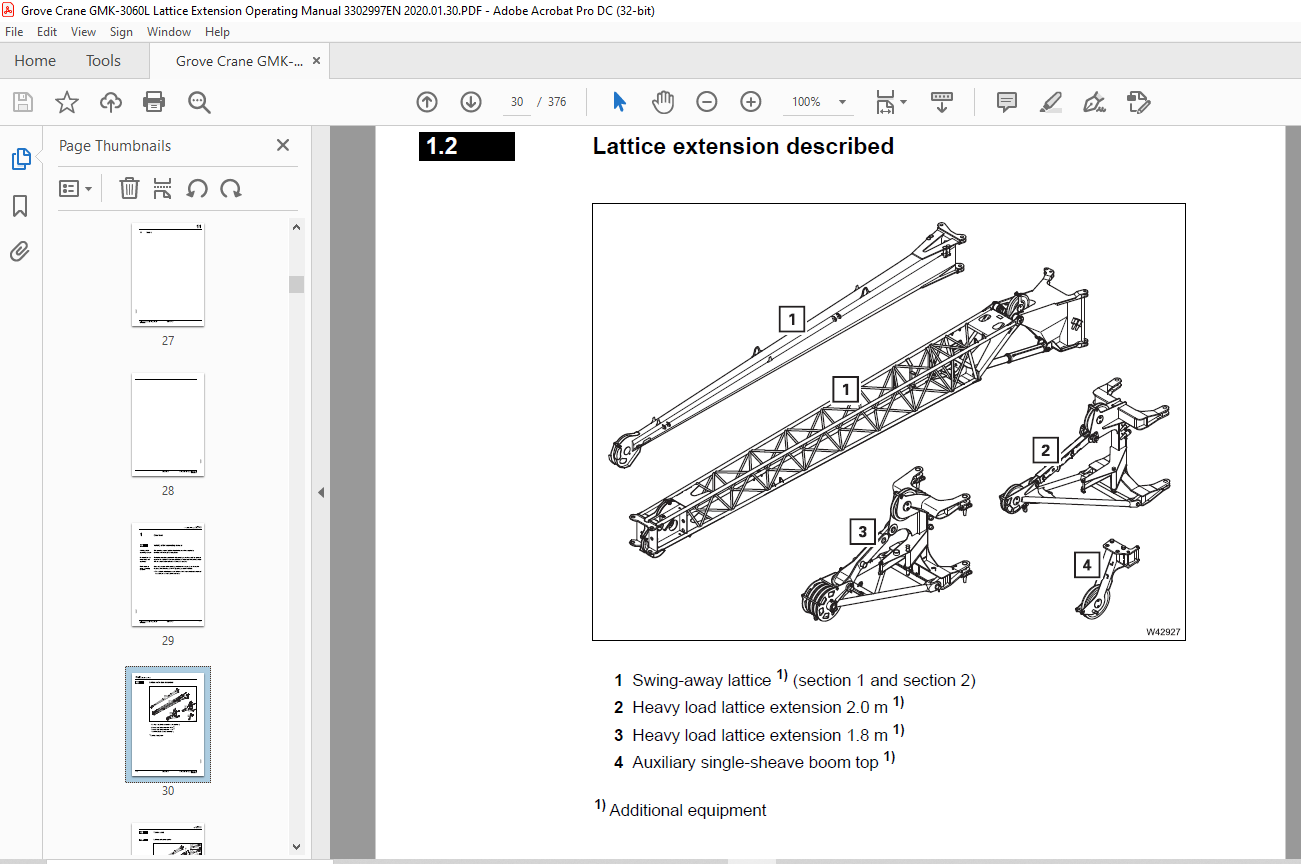Select page 29 thumbnail

168,574
